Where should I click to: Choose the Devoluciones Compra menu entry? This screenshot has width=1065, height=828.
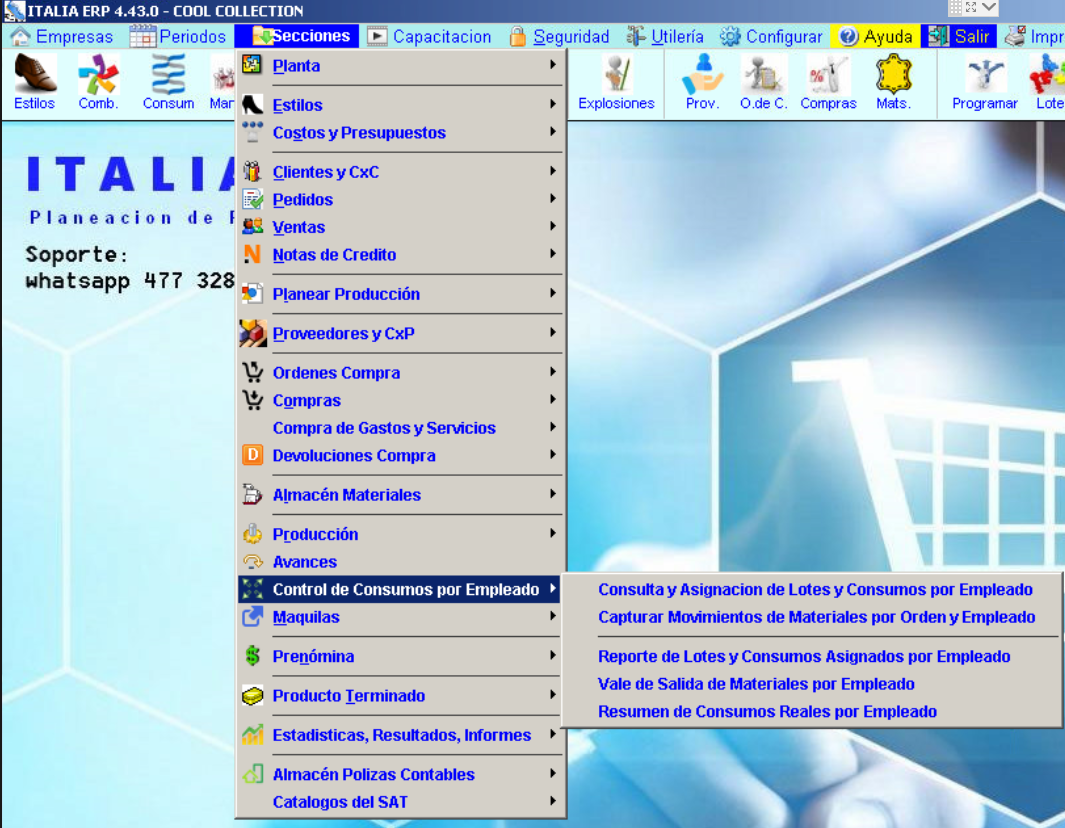pyautogui.click(x=399, y=455)
